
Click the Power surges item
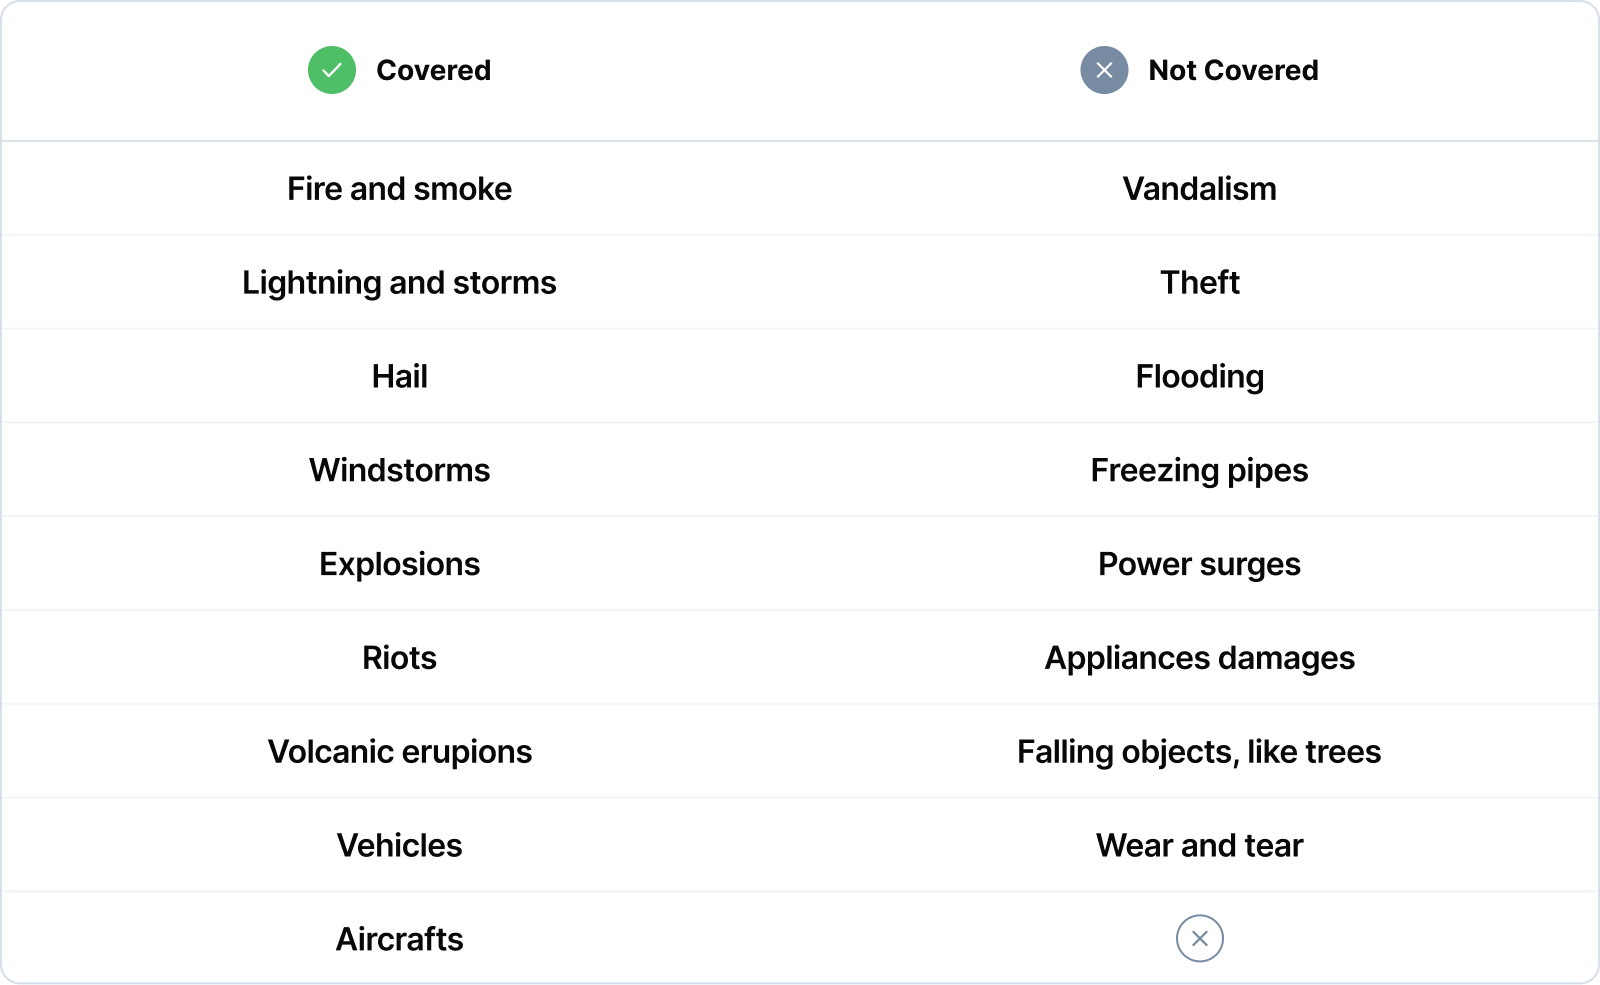click(1199, 564)
